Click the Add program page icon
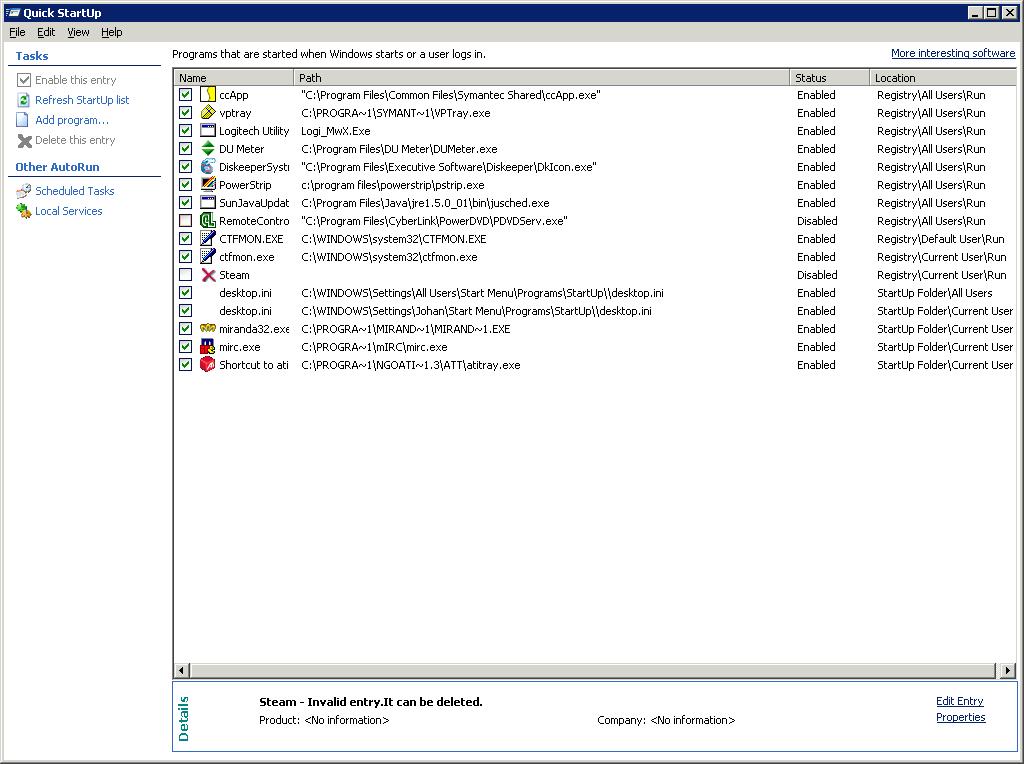Viewport: 1024px width, 764px height. tap(23, 120)
